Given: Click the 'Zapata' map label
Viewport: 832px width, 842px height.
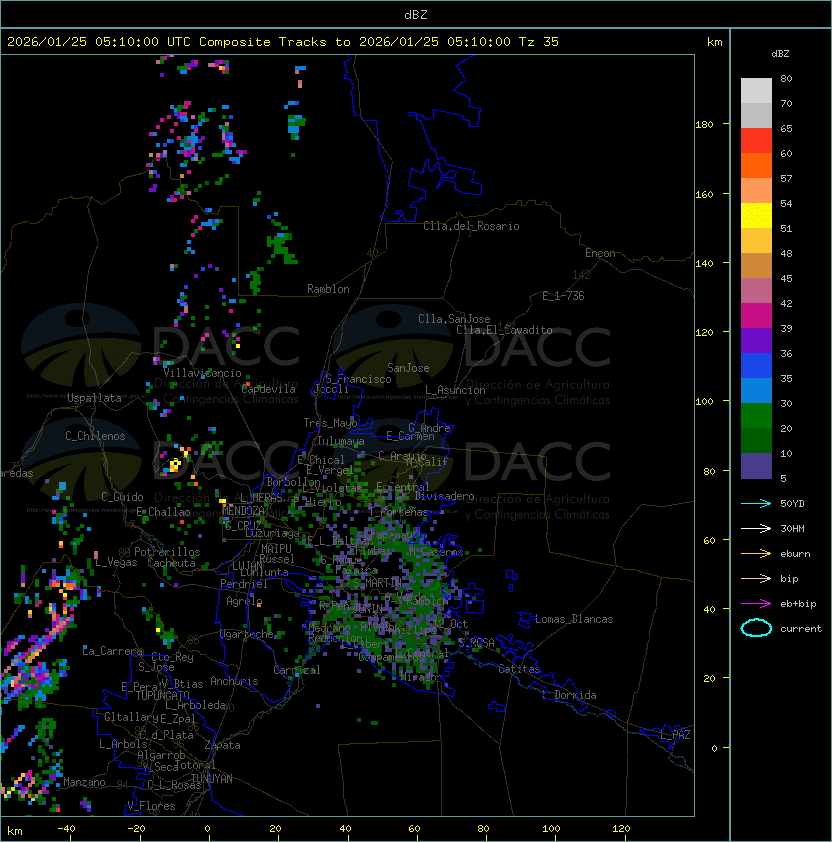Looking at the screenshot, I should pos(222,745).
